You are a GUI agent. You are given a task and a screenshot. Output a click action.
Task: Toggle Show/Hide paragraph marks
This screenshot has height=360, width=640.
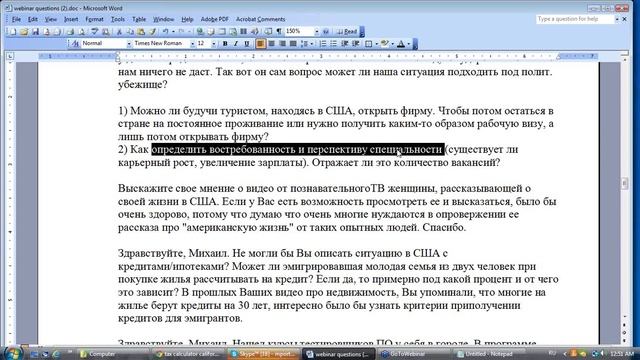point(279,31)
